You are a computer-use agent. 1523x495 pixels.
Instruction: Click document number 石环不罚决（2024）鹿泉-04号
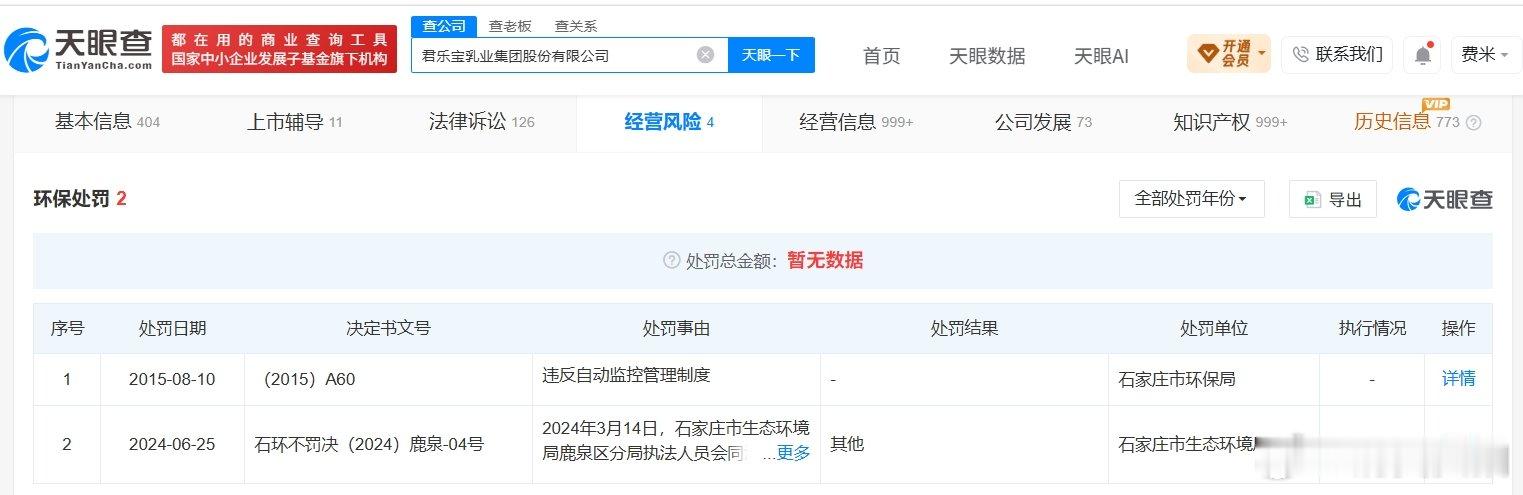[370, 444]
